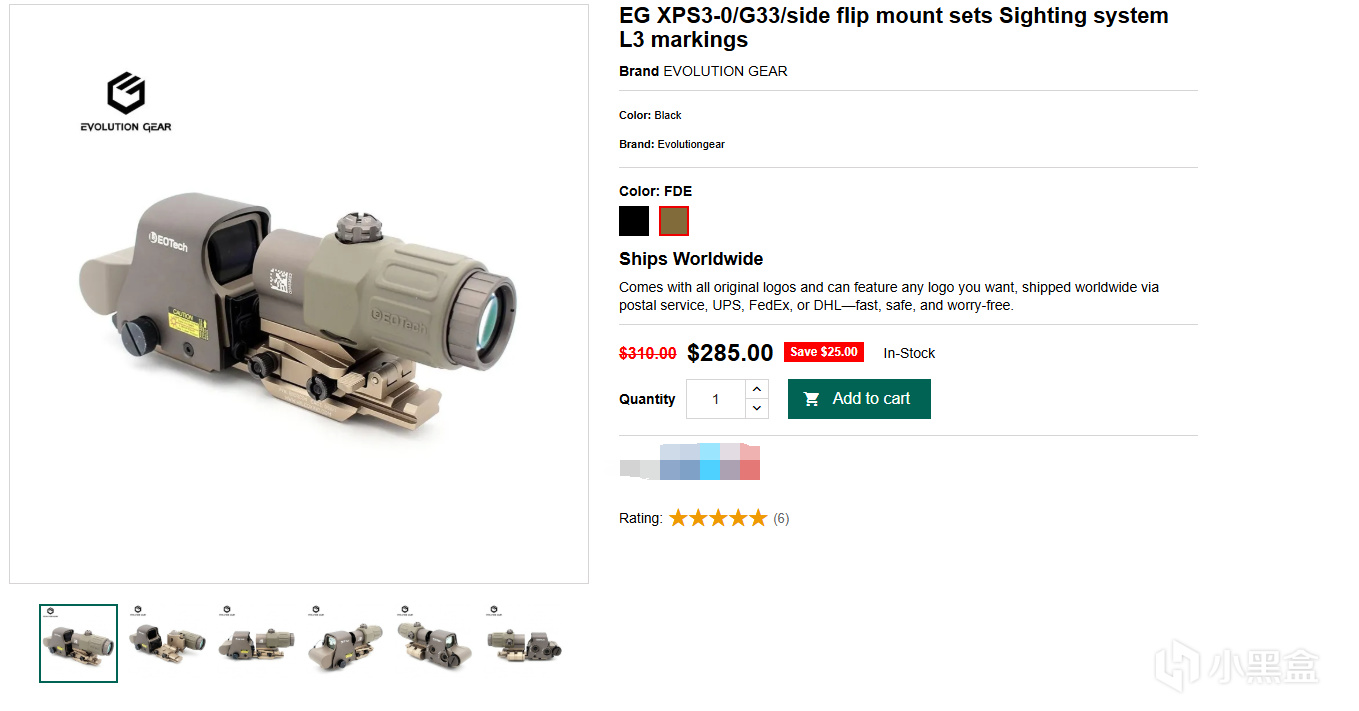Image resolution: width=1359 pixels, height=711 pixels.
Task: View the third product thumbnail image
Action: pyautogui.click(x=255, y=643)
